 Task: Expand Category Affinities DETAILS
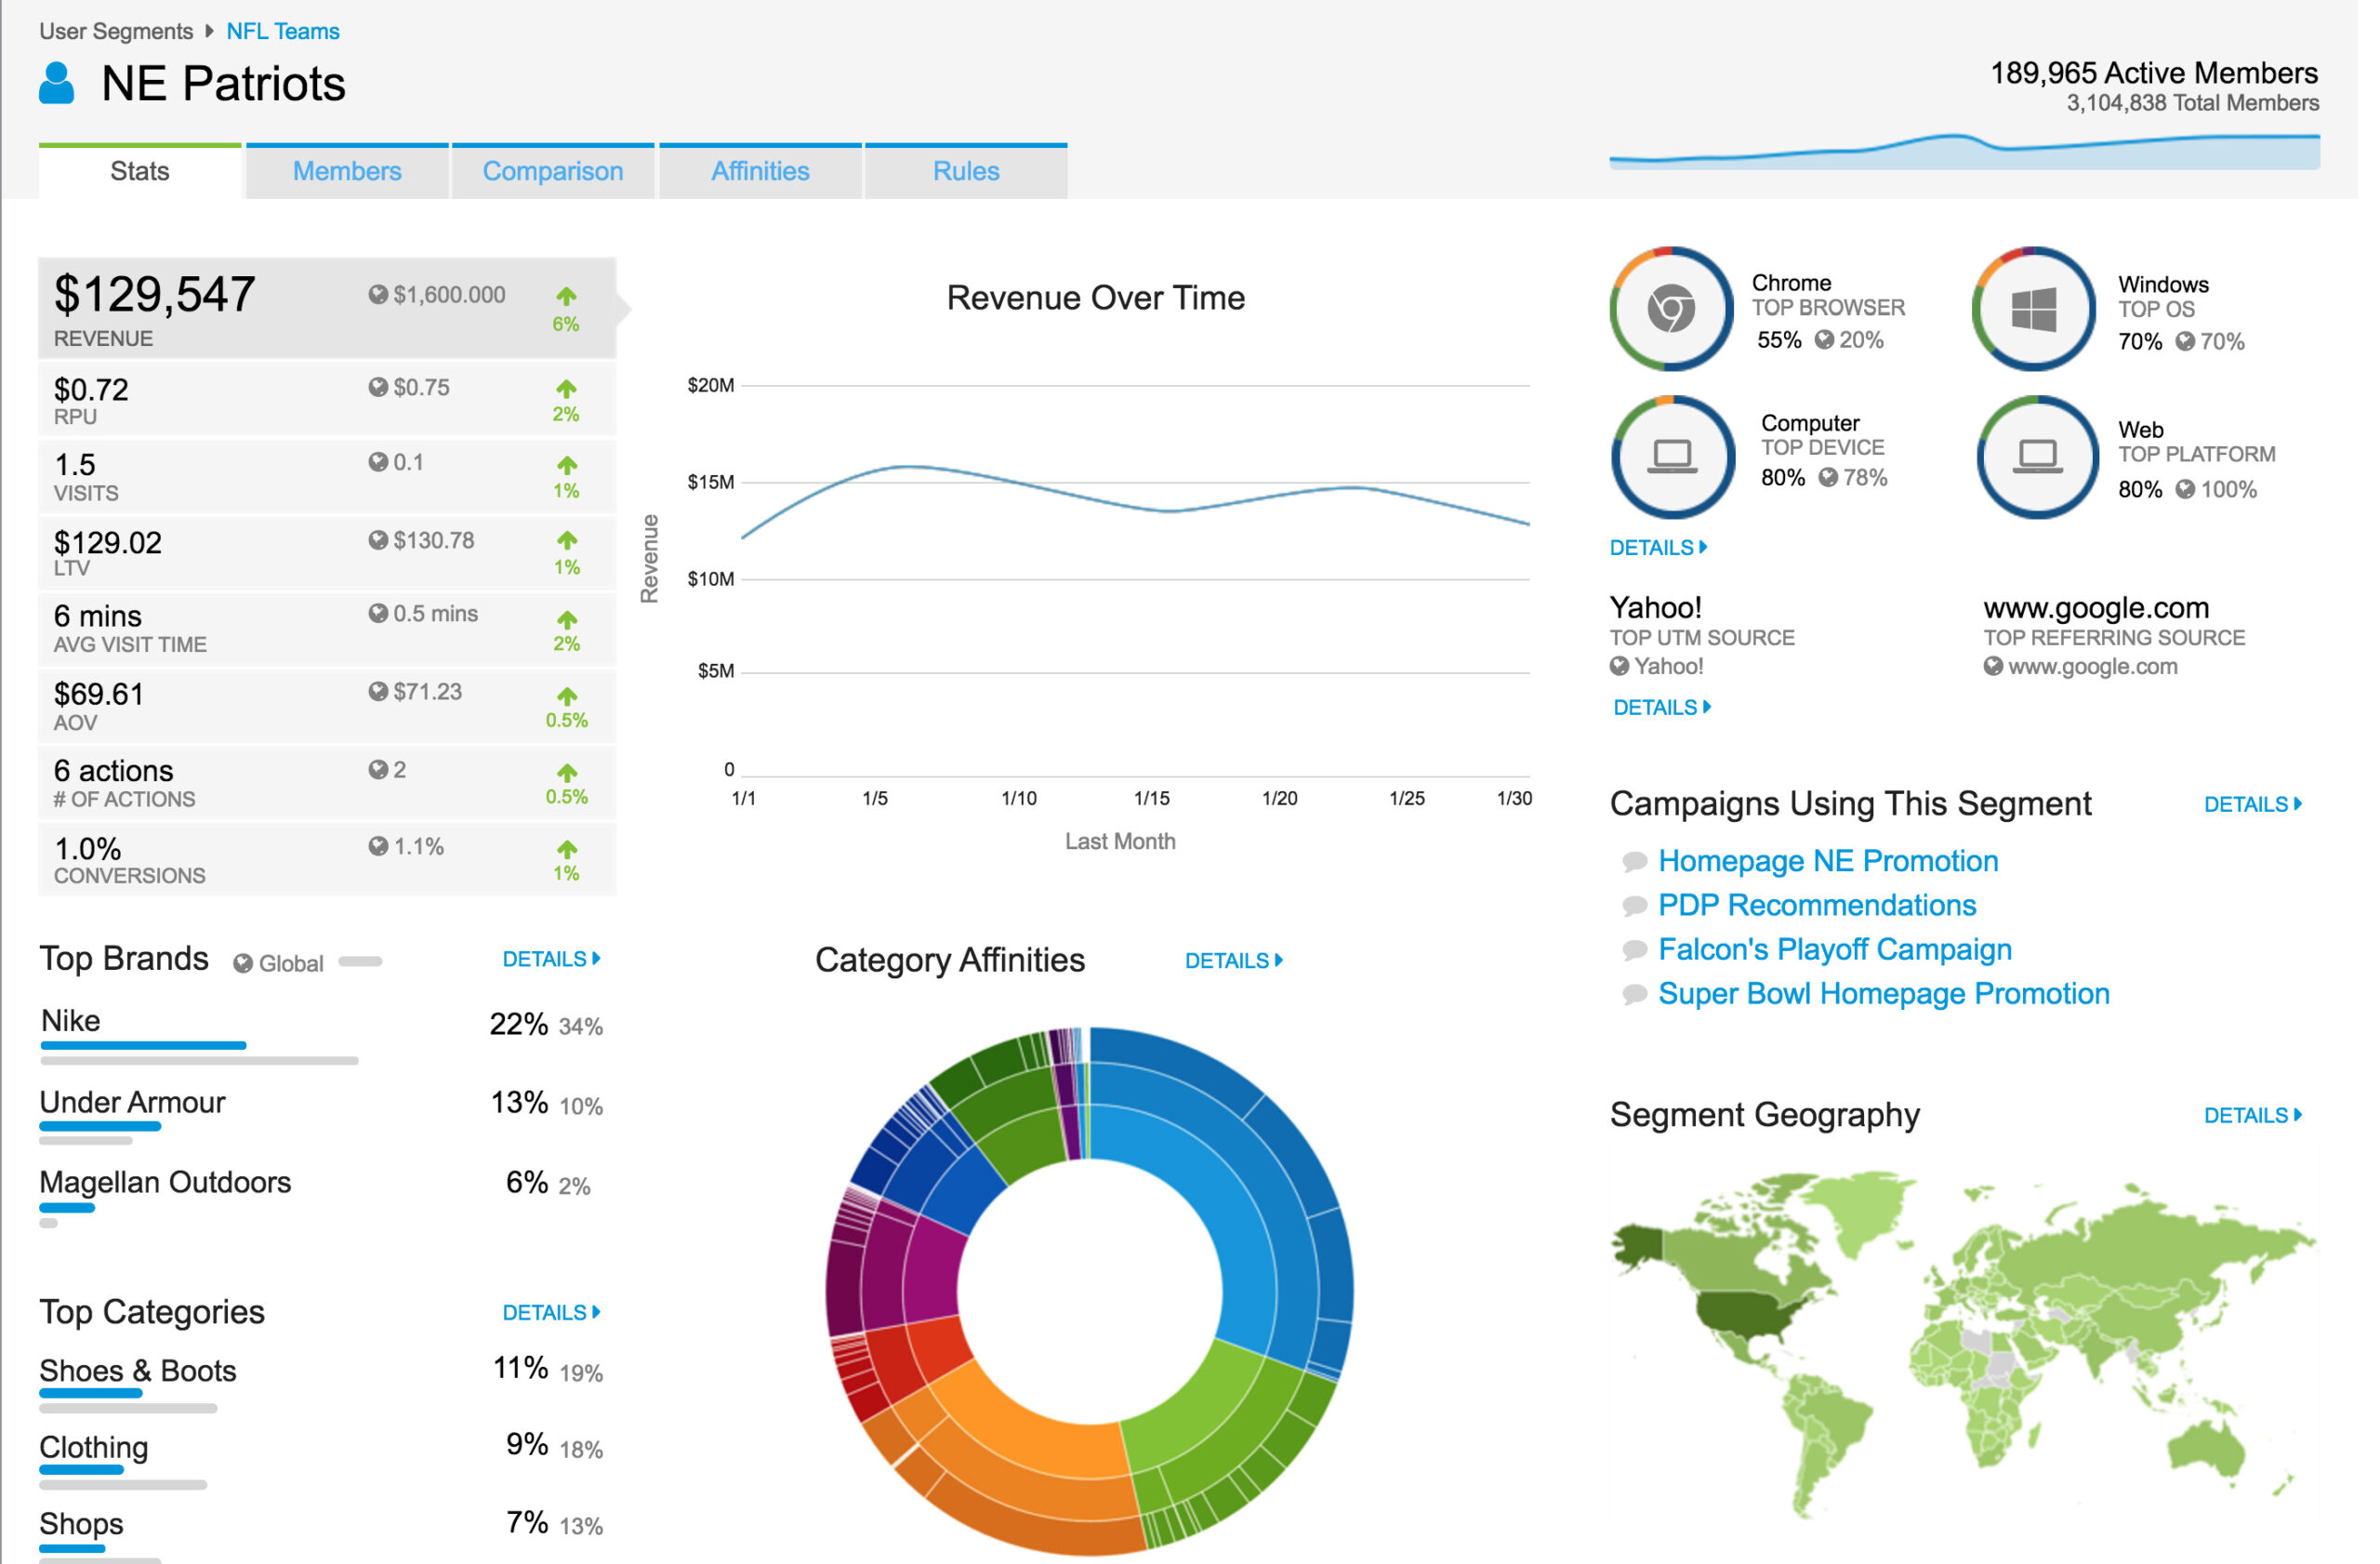(1233, 960)
